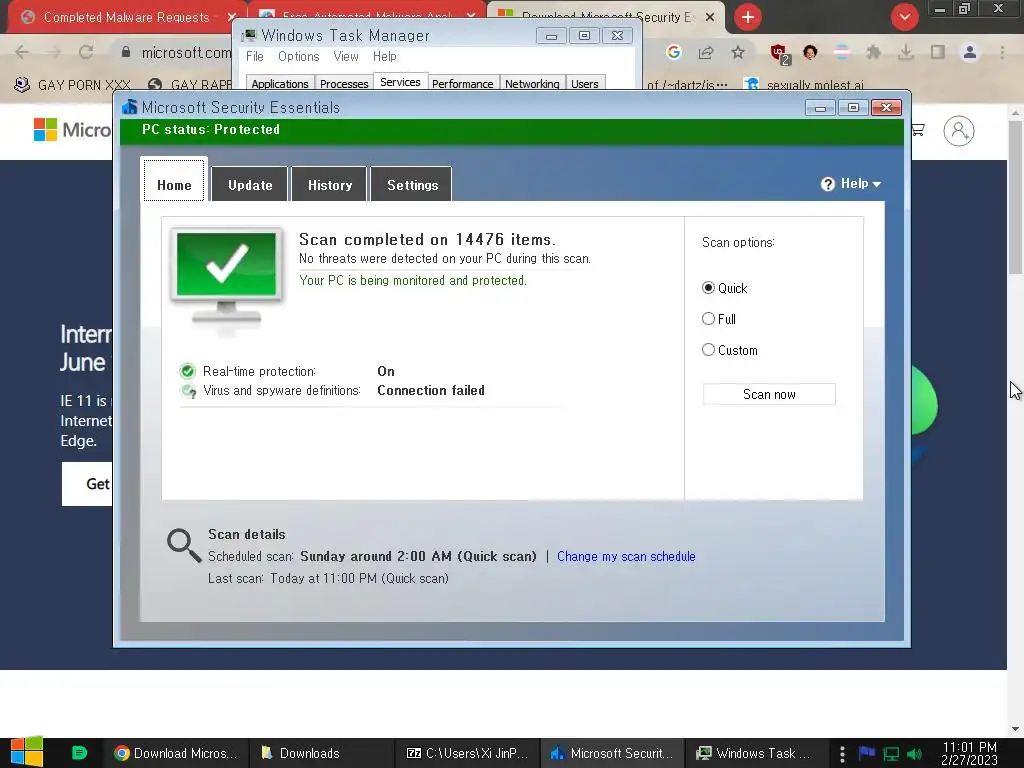The width and height of the screenshot is (1024, 768).
Task: Switch to Task Manager Performance tab
Action: pos(462,84)
